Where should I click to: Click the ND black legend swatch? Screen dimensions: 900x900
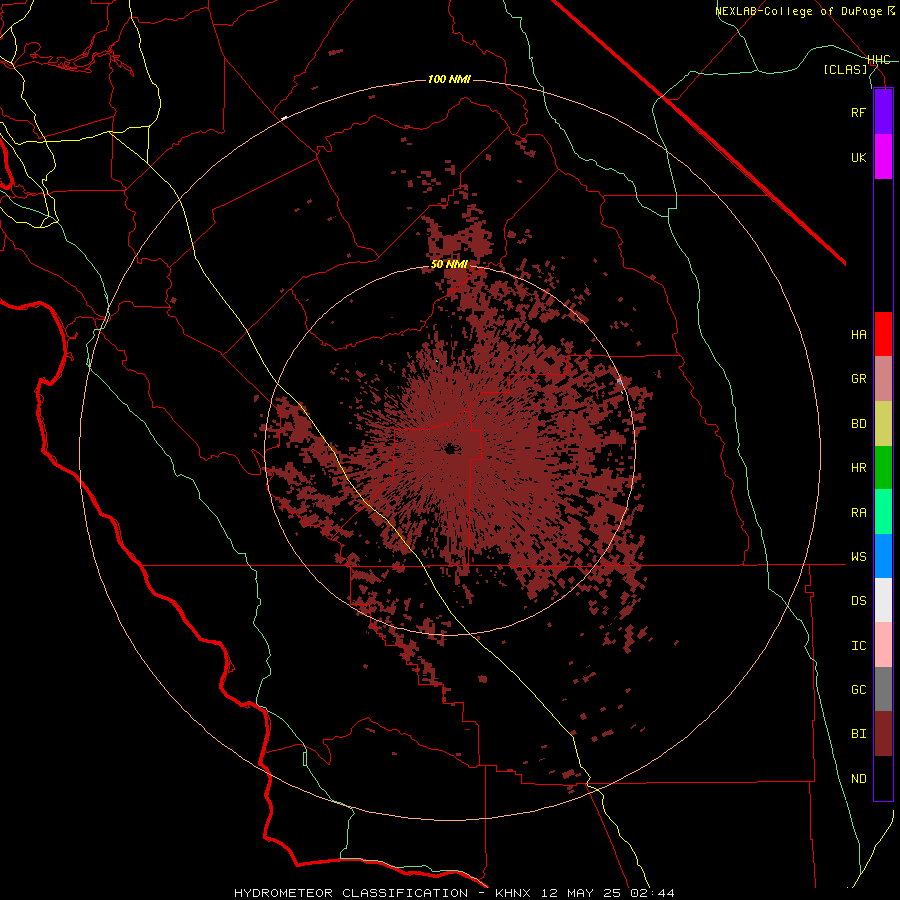(883, 778)
